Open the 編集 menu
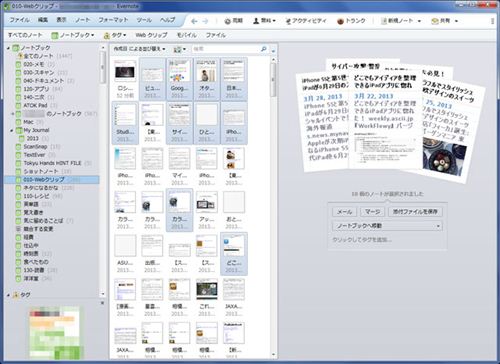This screenshot has height=364, width=500. 43,20
